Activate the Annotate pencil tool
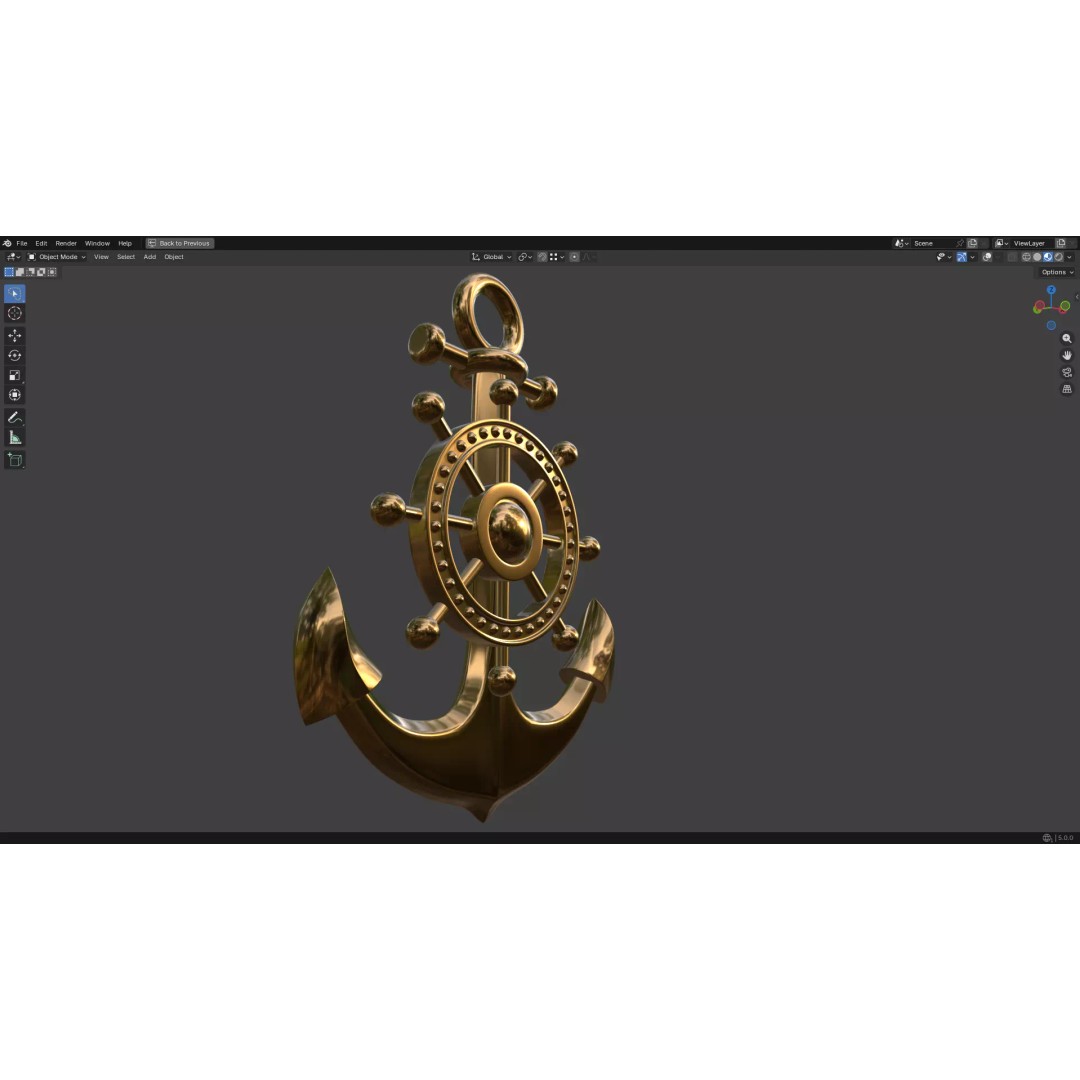The width and height of the screenshot is (1080, 1080). point(14,417)
